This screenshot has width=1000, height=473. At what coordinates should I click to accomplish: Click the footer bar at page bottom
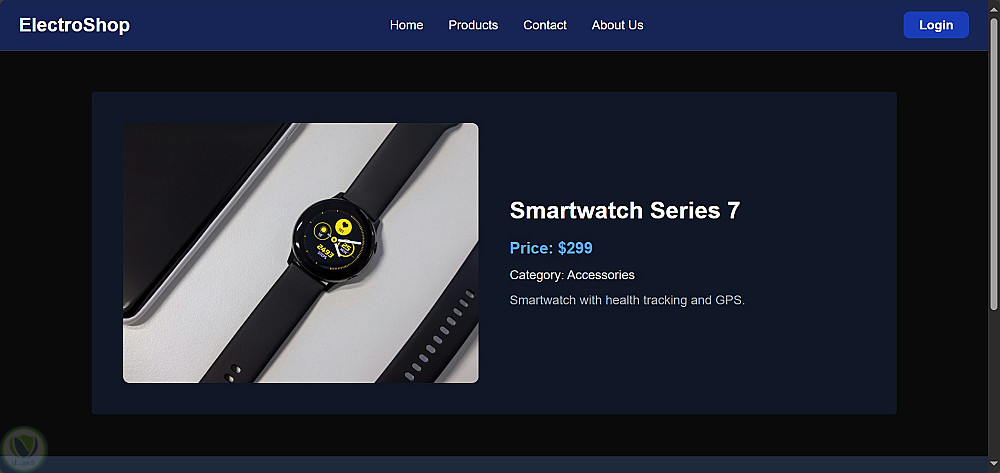(494, 464)
